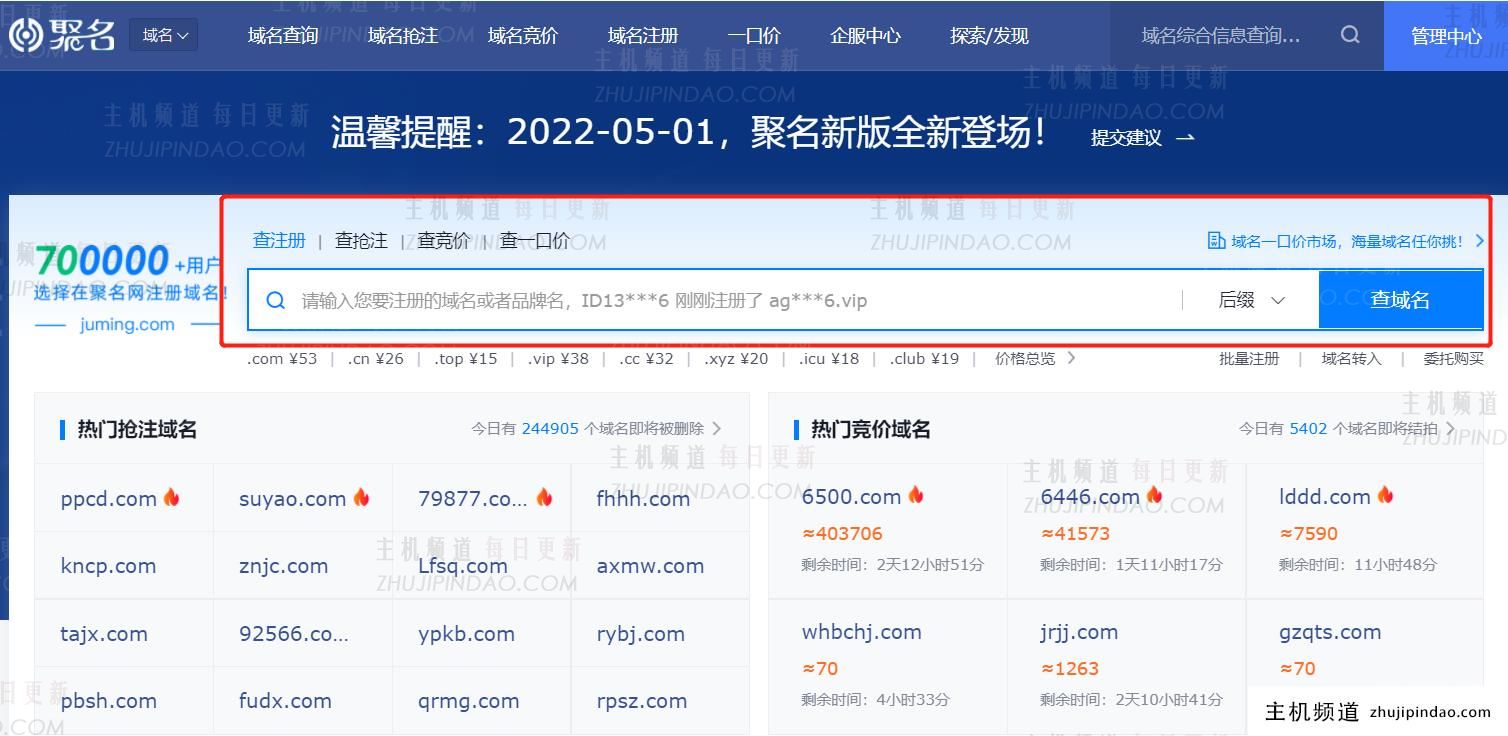Open suyao.com domain
The width and height of the screenshot is (1508, 736).
pos(292,498)
